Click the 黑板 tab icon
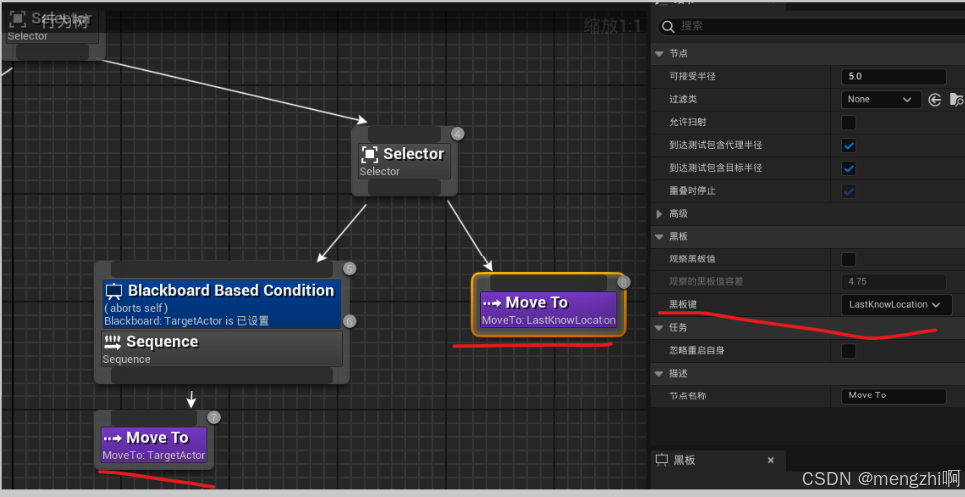The width and height of the screenshot is (965, 497). click(662, 460)
